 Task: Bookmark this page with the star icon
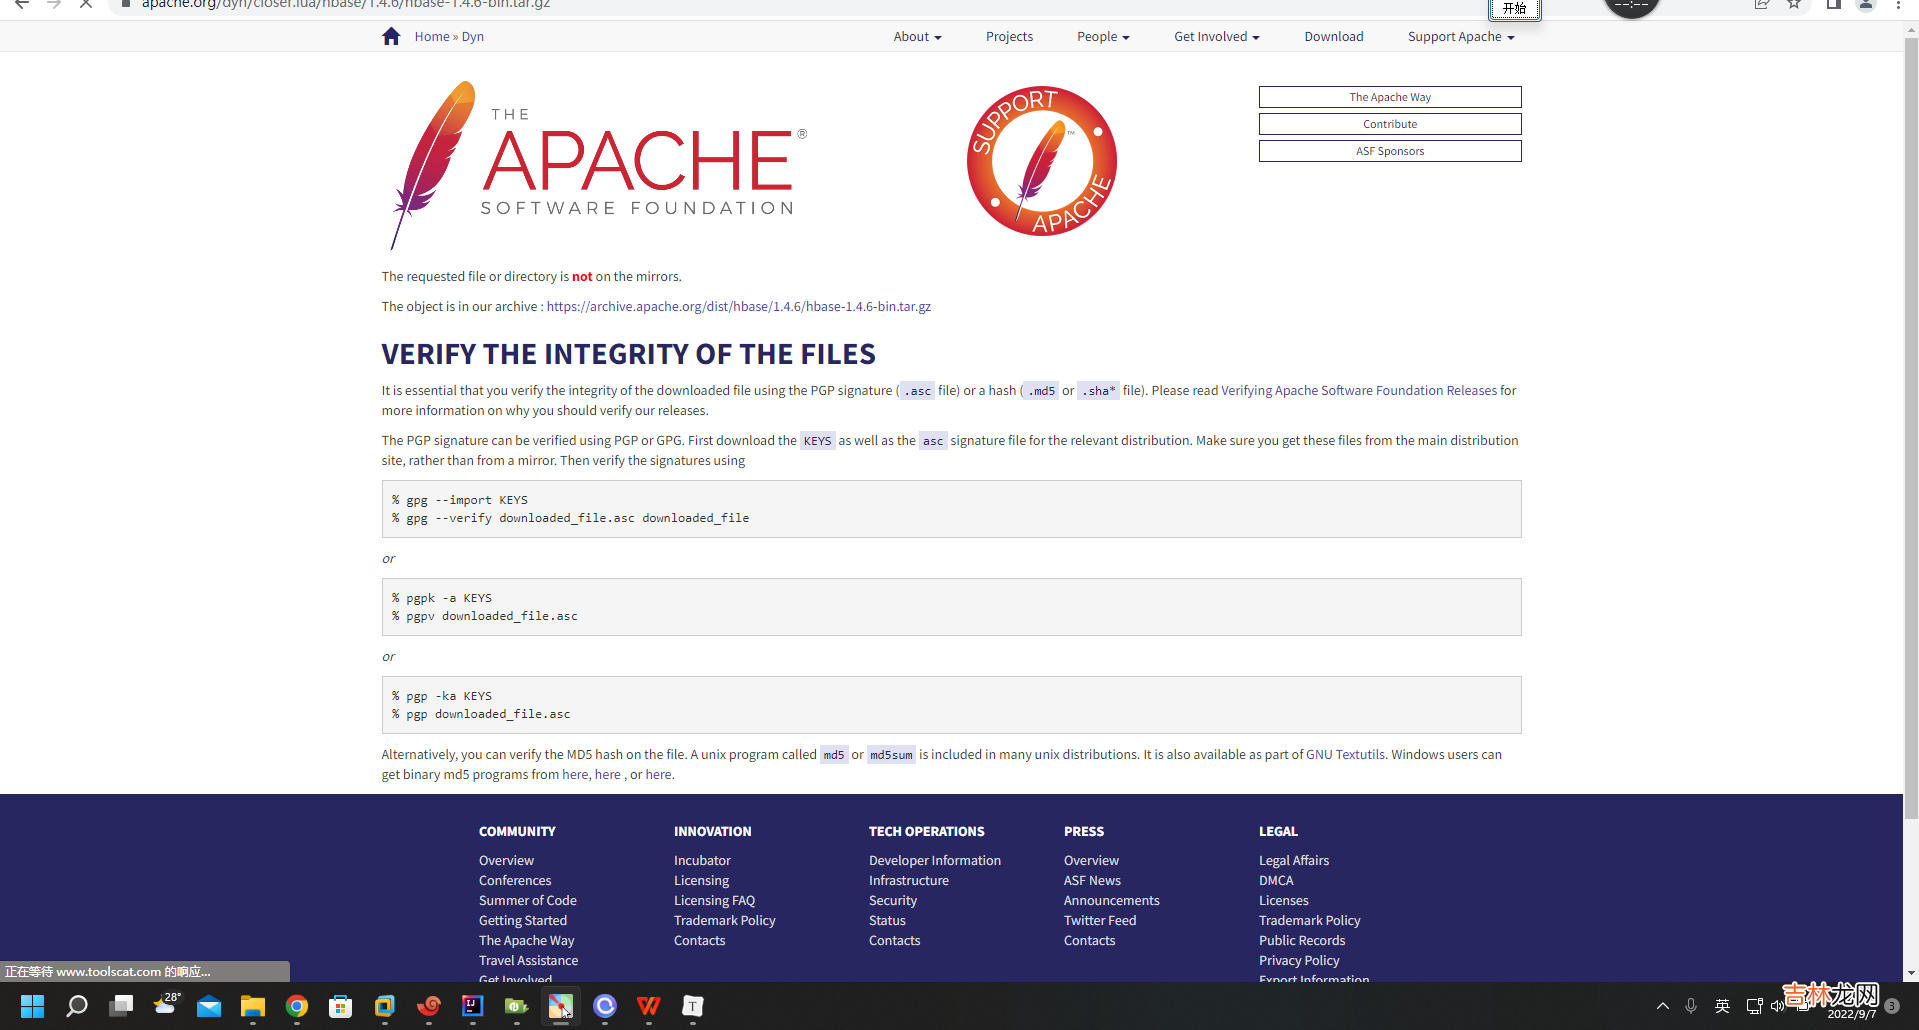tap(1794, 5)
